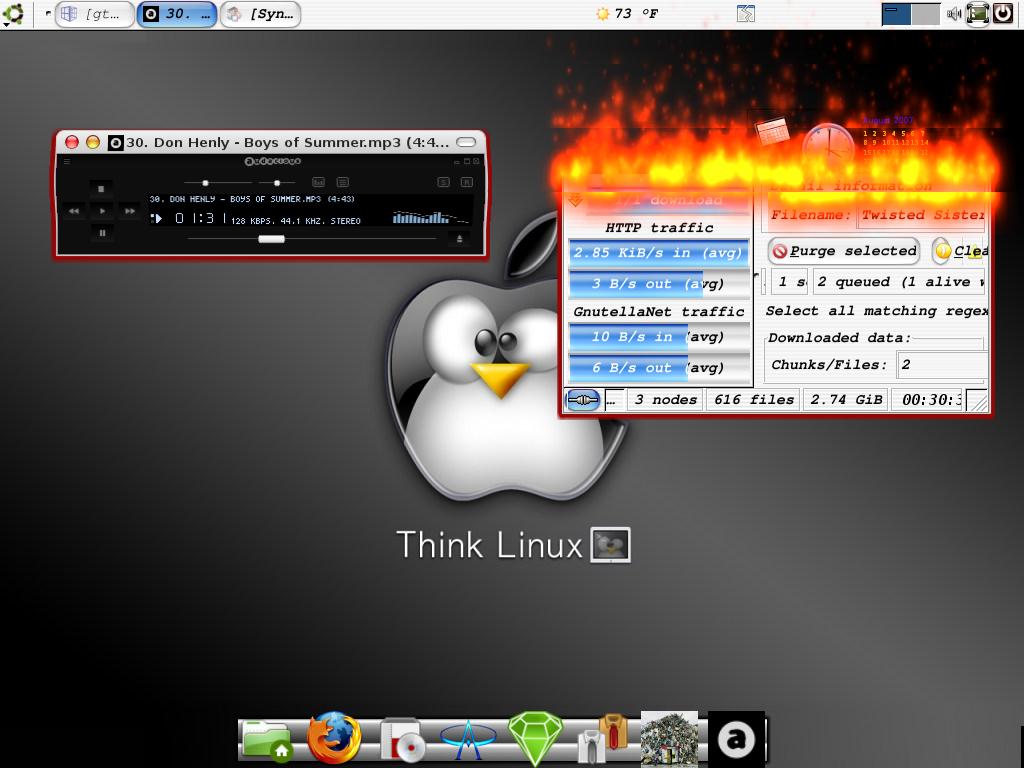Click the 616 files status entry
1024x768 pixels.
tap(754, 400)
